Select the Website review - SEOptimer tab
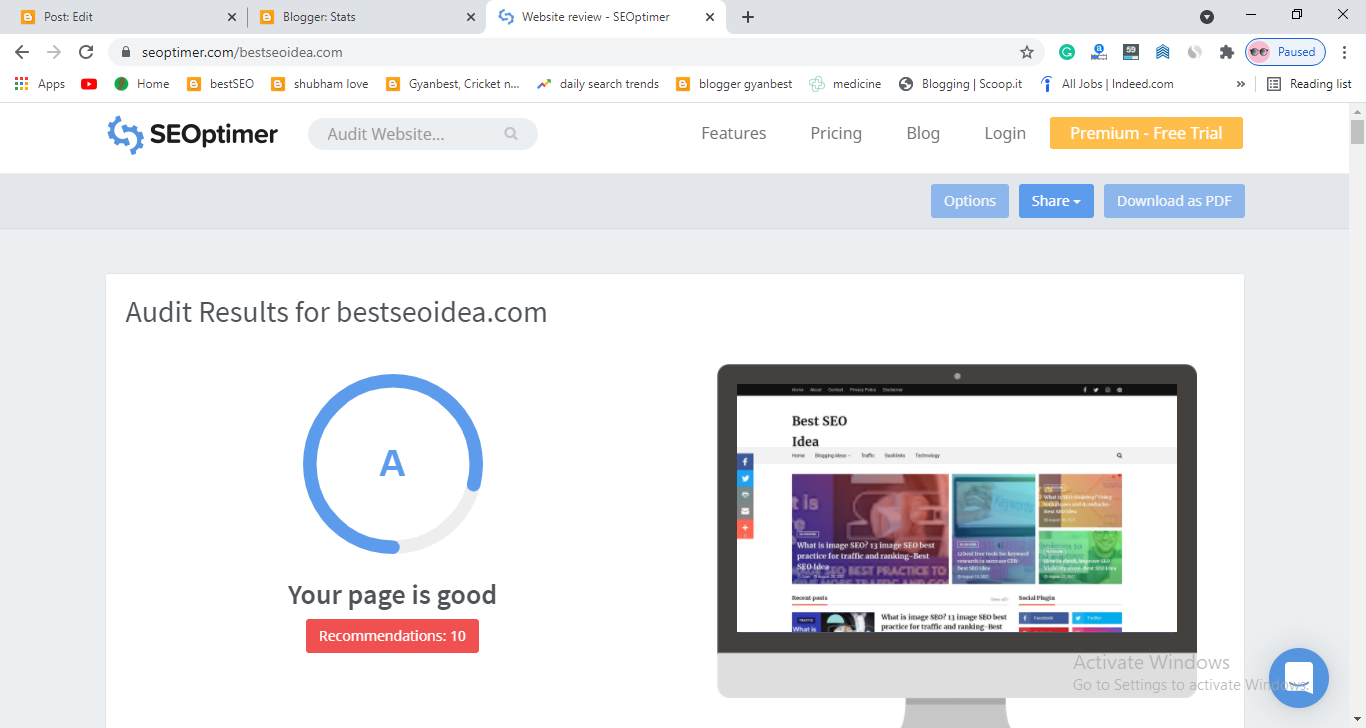Screen dimensions: 1366x728 (x=606, y=17)
